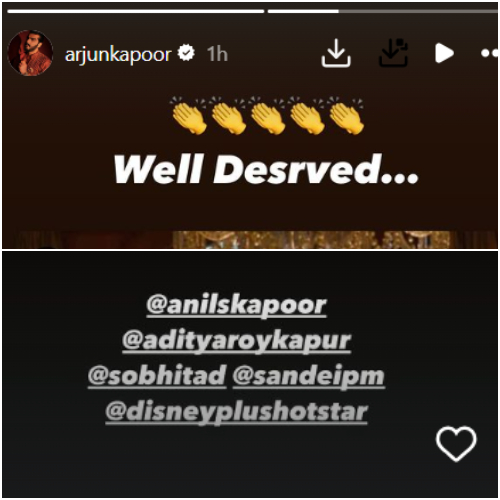Image resolution: width=500 pixels, height=500 pixels.
Task: Jump to first story progress segment
Action: pyautogui.click(x=136, y=11)
